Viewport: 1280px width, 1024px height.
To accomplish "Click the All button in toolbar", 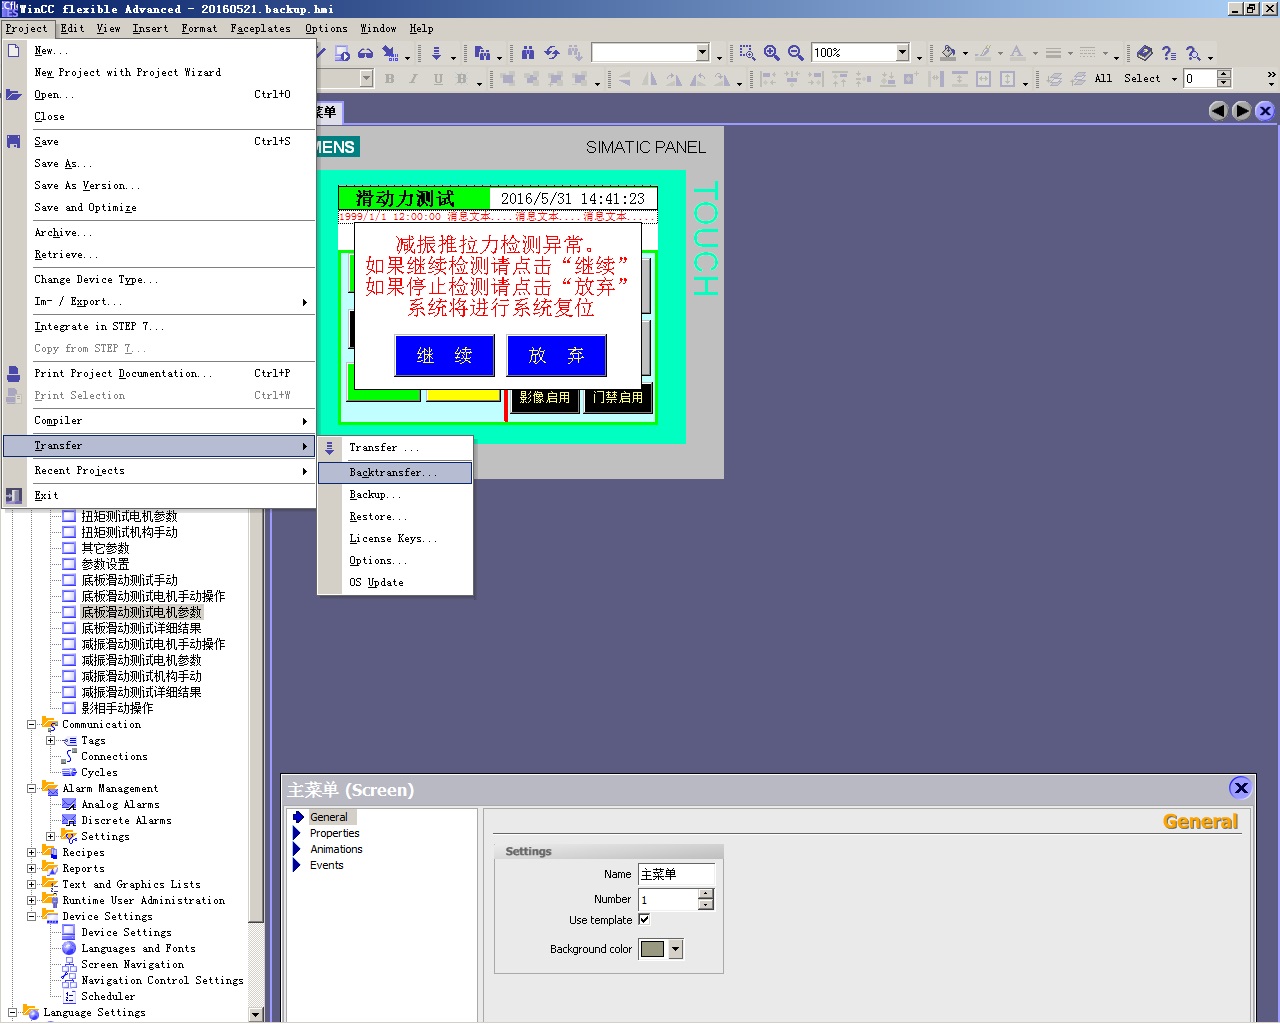I will click(1103, 78).
